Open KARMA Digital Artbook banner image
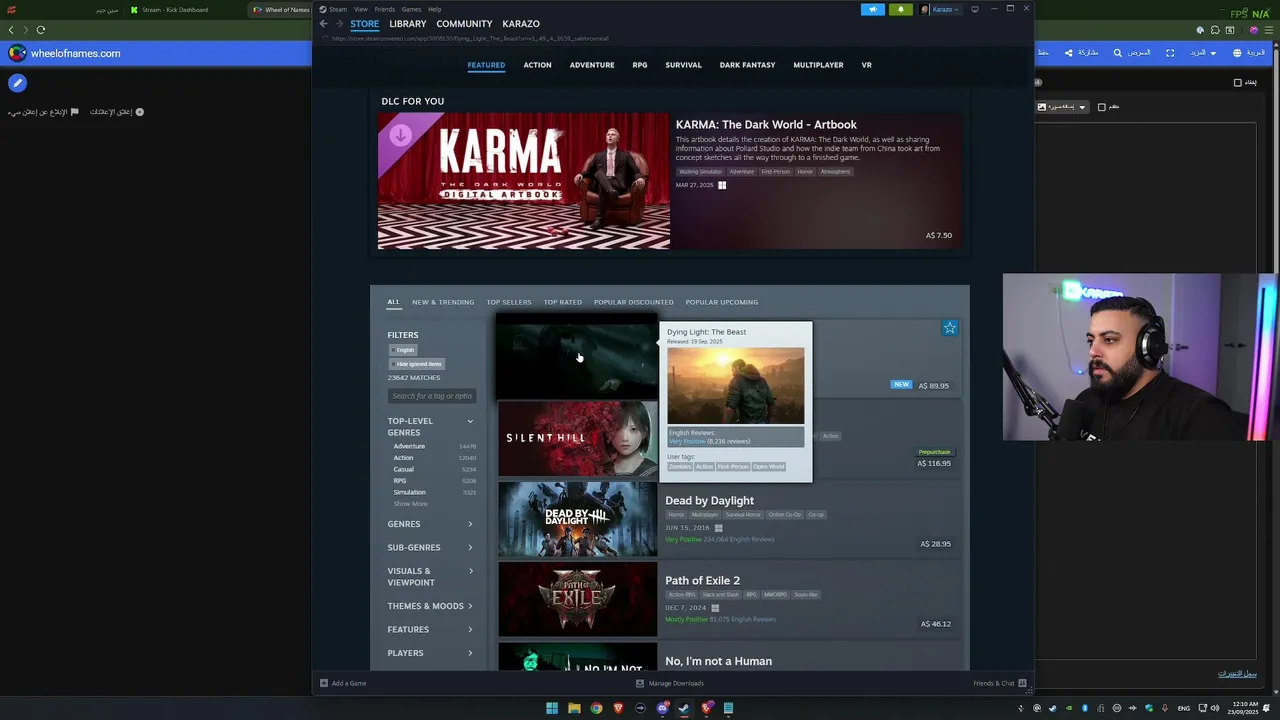Viewport: 1280px width, 720px height. coord(524,181)
